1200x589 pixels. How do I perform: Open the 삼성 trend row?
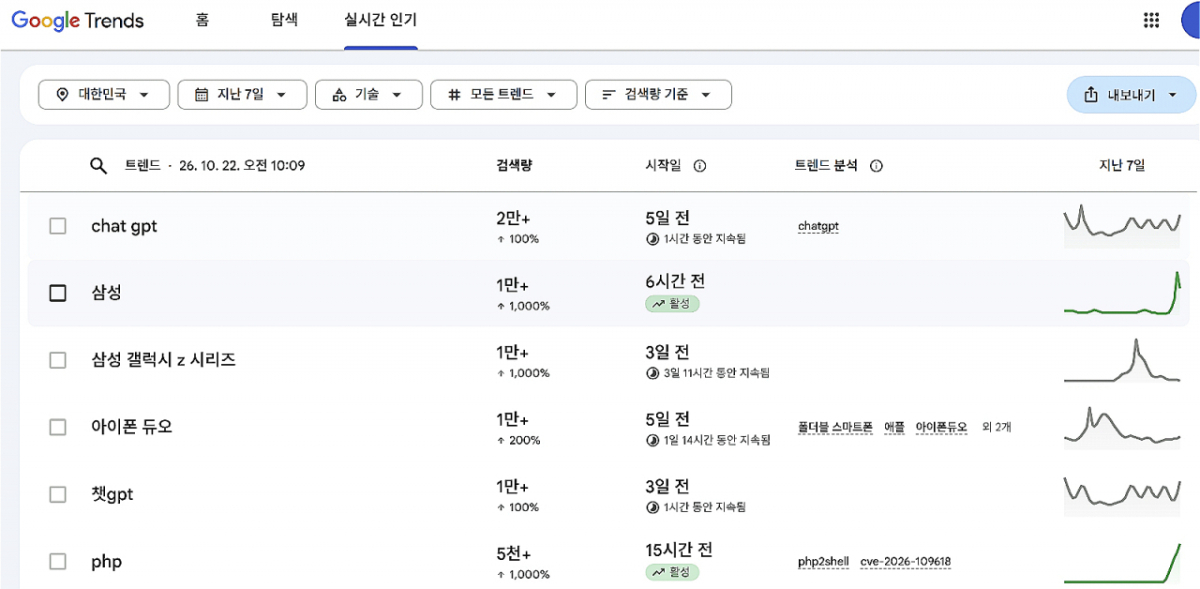(x=105, y=293)
